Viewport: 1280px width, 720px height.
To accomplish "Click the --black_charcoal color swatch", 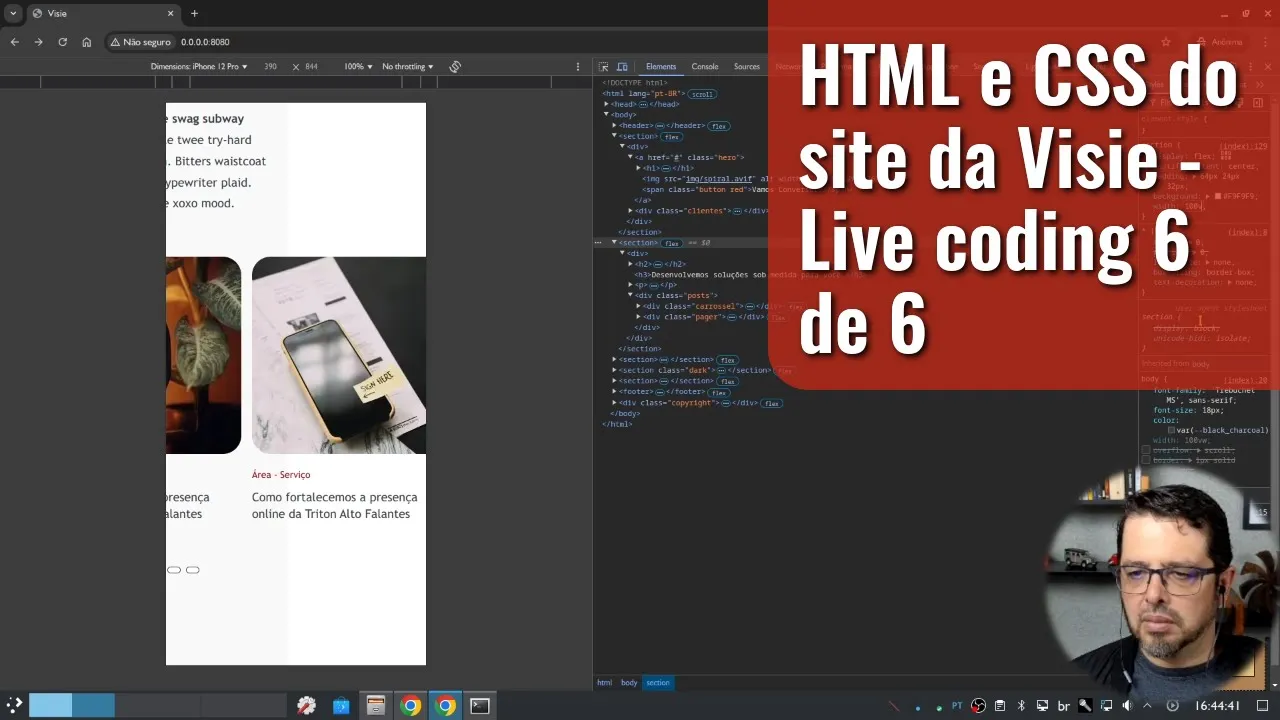I will [1172, 431].
